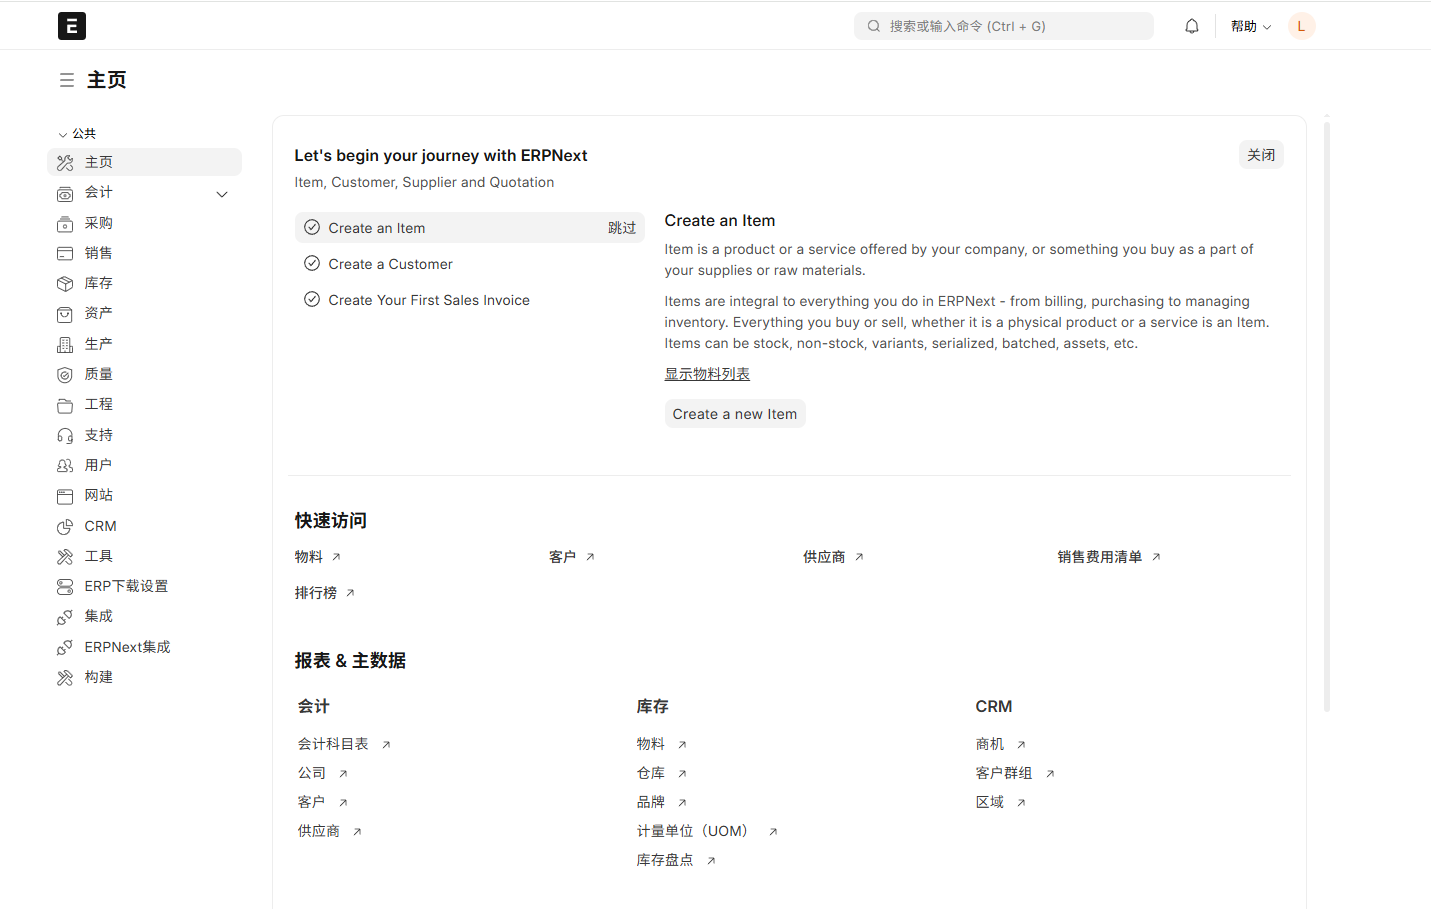Focus the search command input field

1004,26
